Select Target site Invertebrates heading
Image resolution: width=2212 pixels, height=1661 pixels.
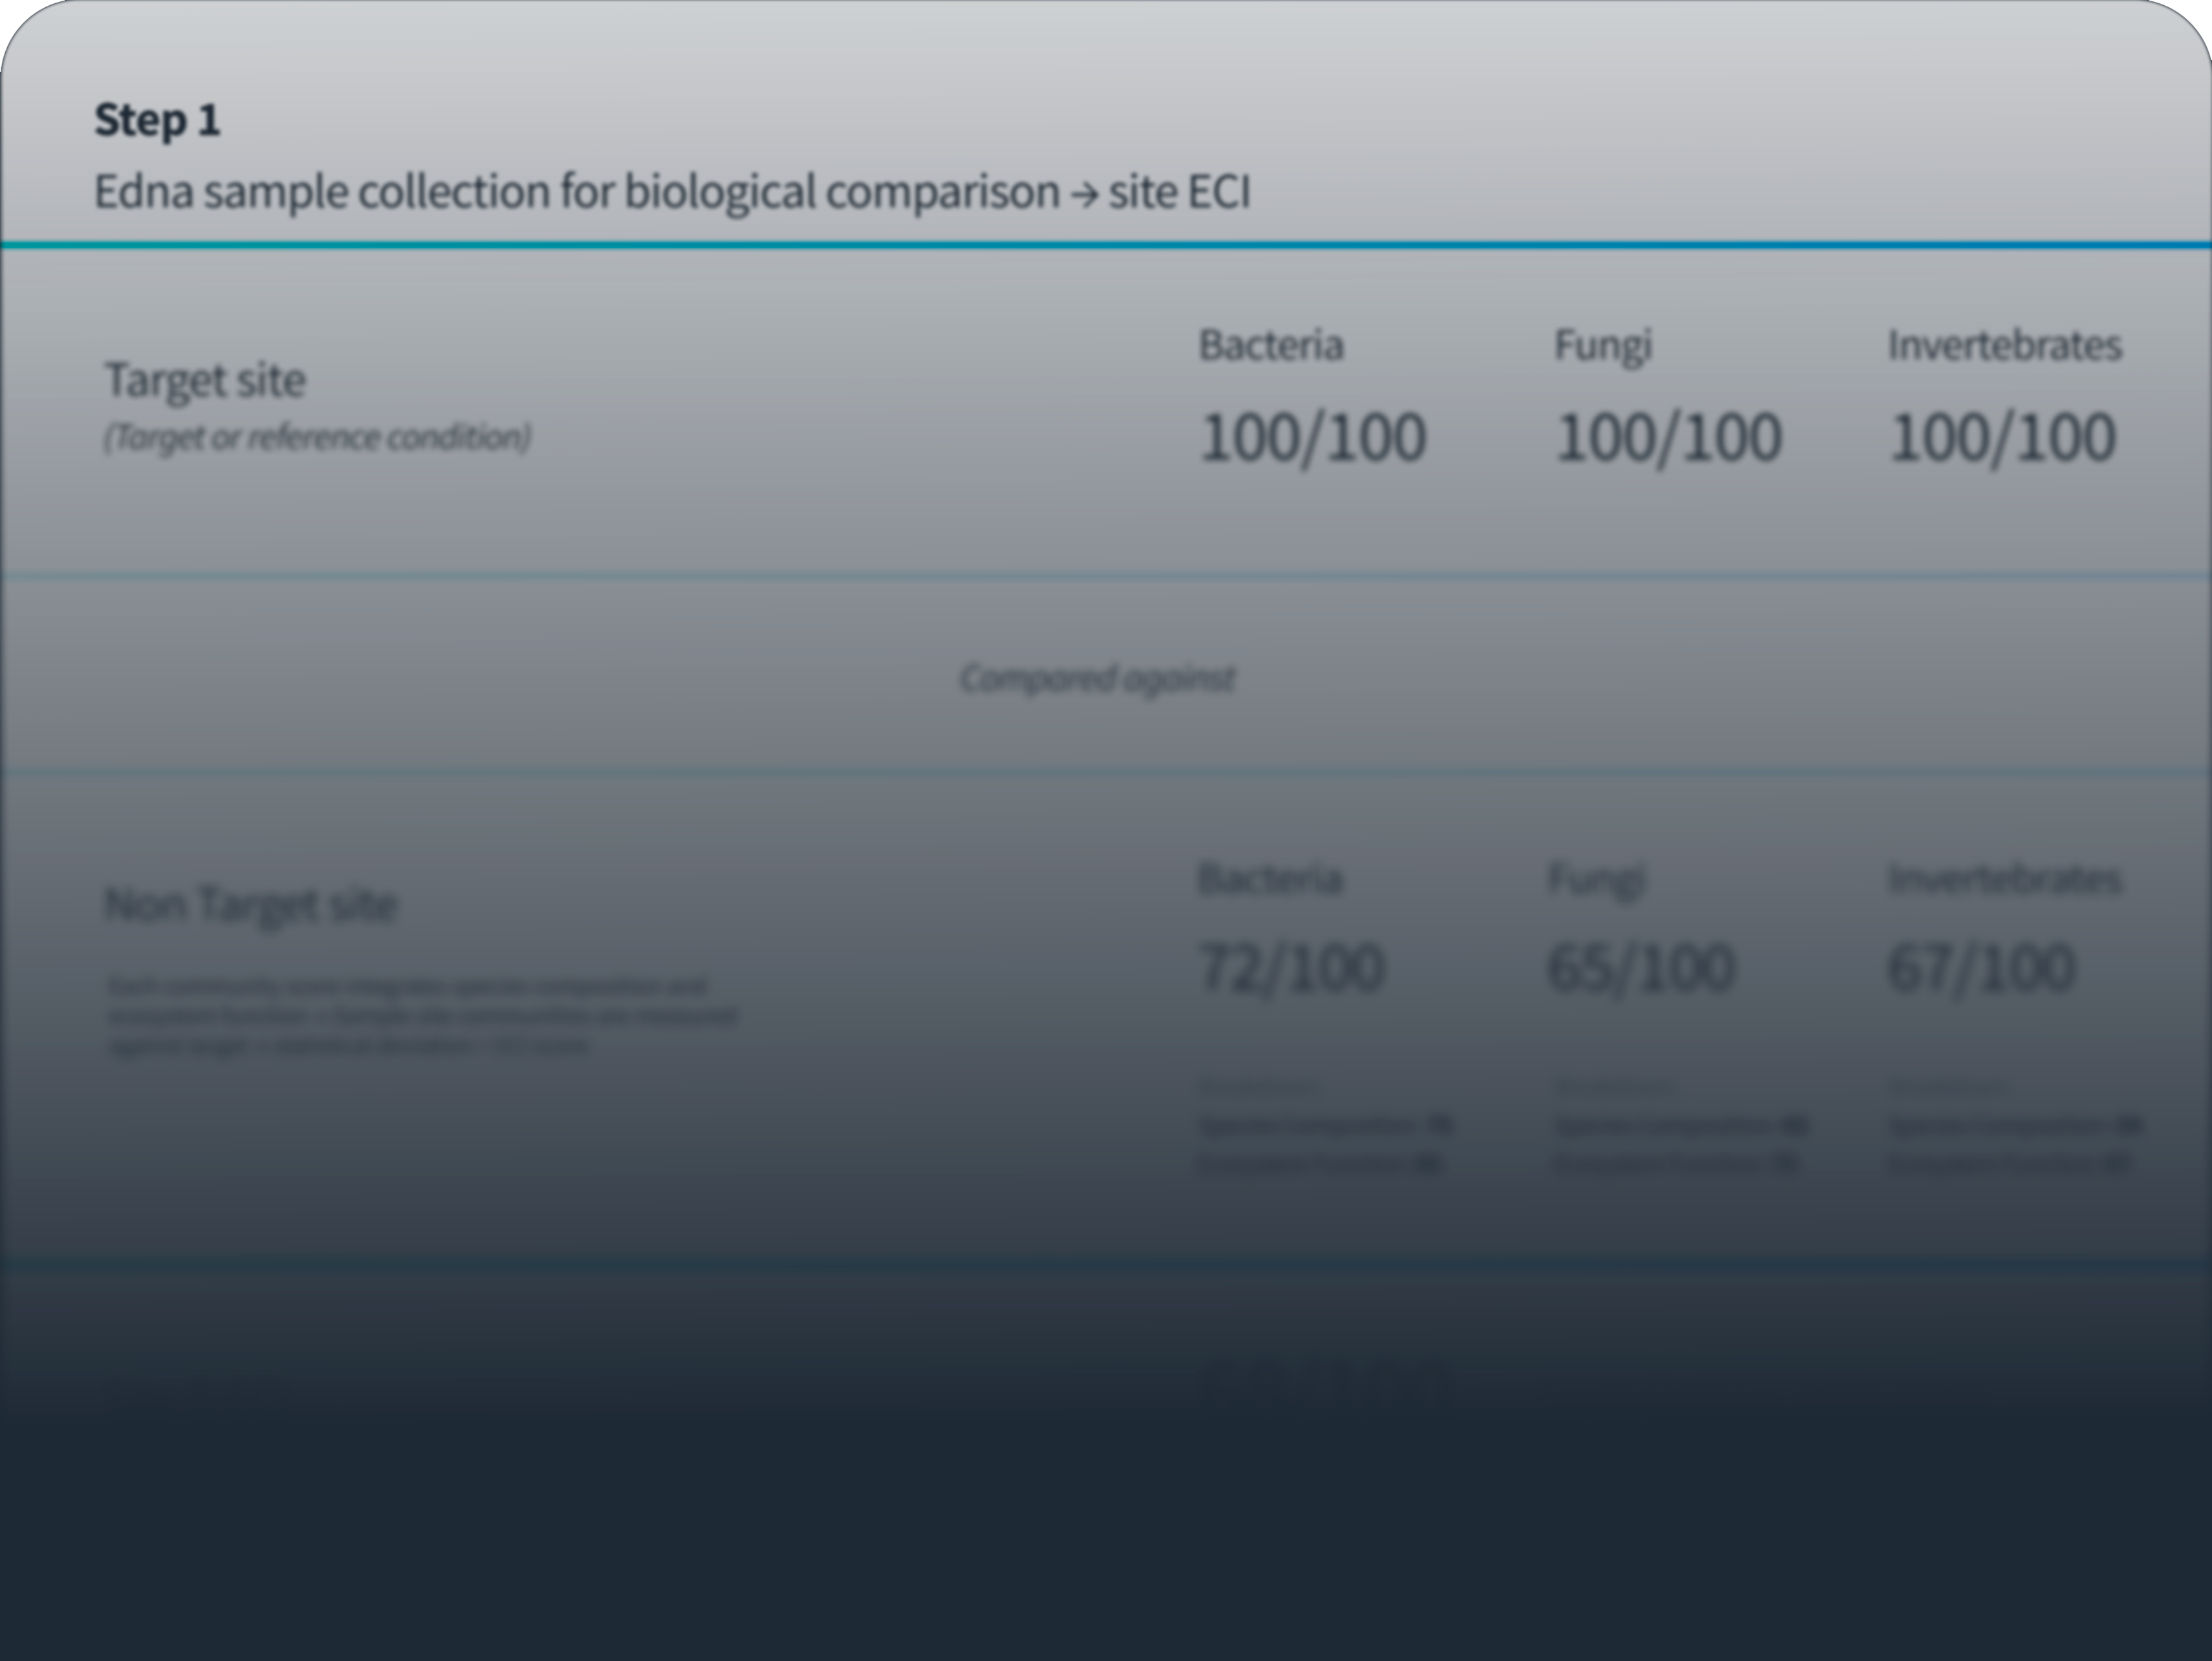(x=2004, y=345)
